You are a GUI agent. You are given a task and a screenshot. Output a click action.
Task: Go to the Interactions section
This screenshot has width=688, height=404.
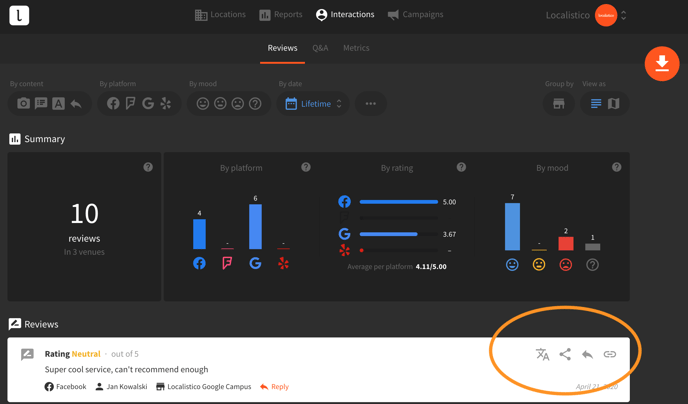tap(345, 15)
